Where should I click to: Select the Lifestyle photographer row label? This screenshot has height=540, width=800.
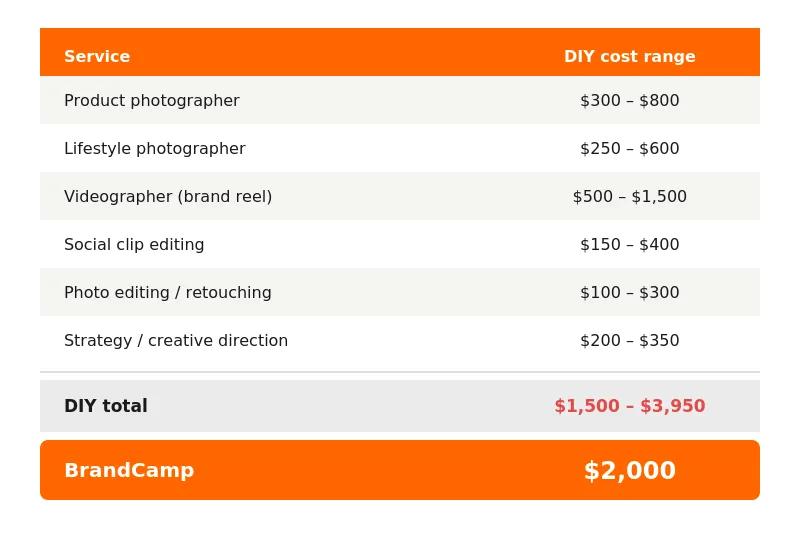click(155, 149)
